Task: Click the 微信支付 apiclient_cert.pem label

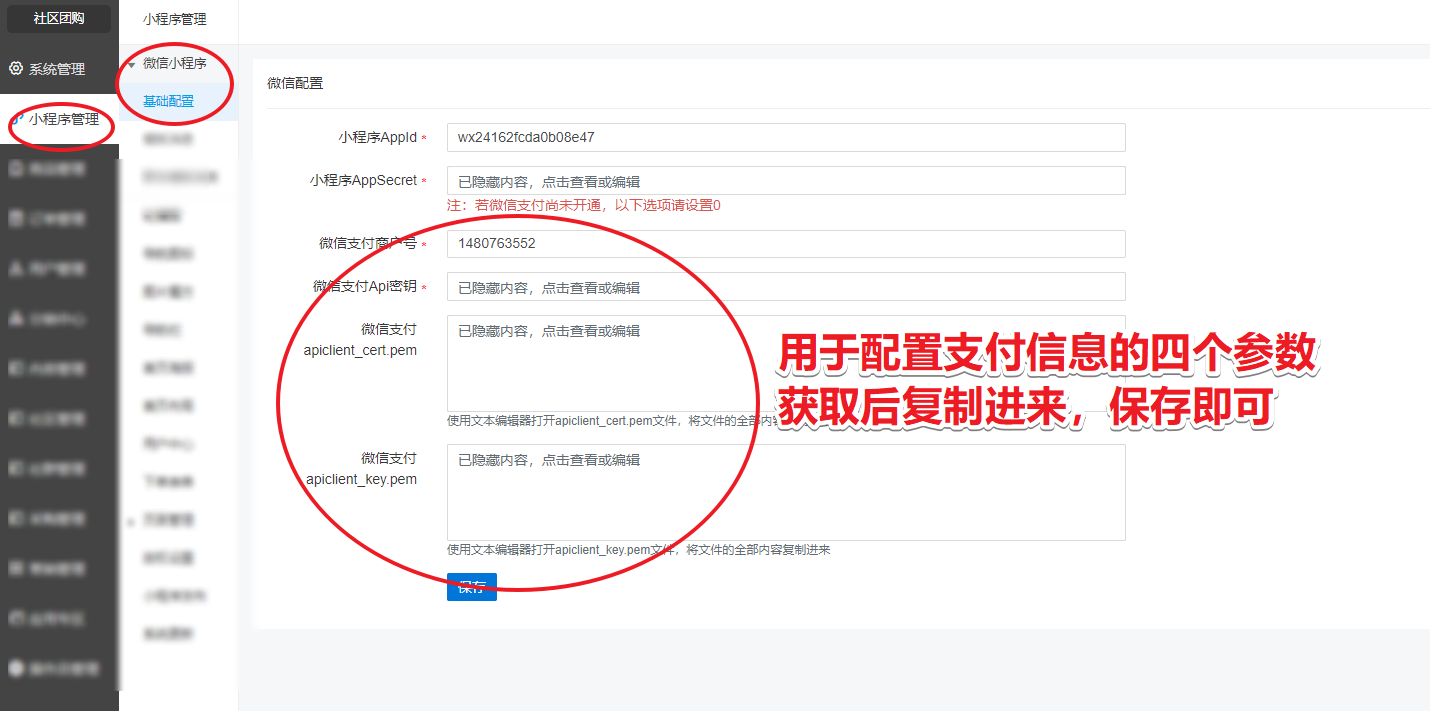Action: coord(361,339)
